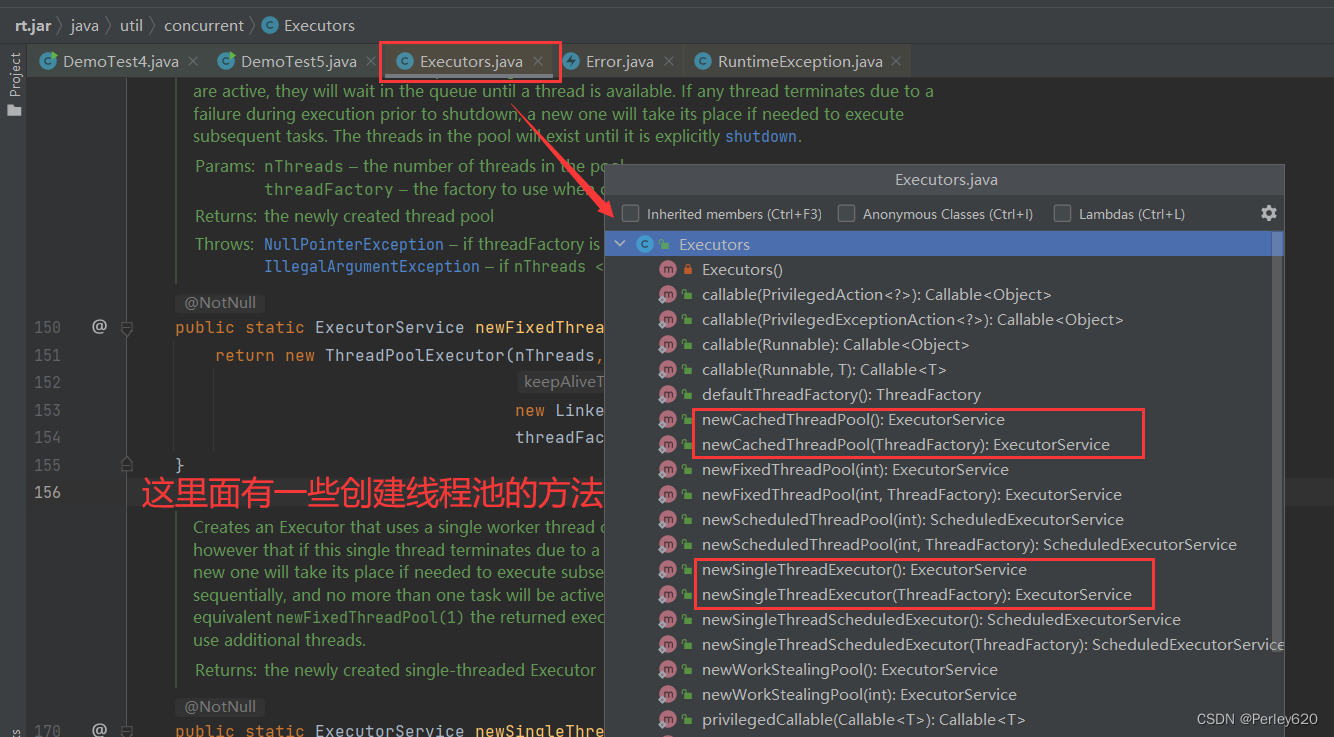The image size is (1334, 737).
Task: Select callable(PrivilegedExceptionAction<?>) method
Action: pyautogui.click(x=912, y=320)
